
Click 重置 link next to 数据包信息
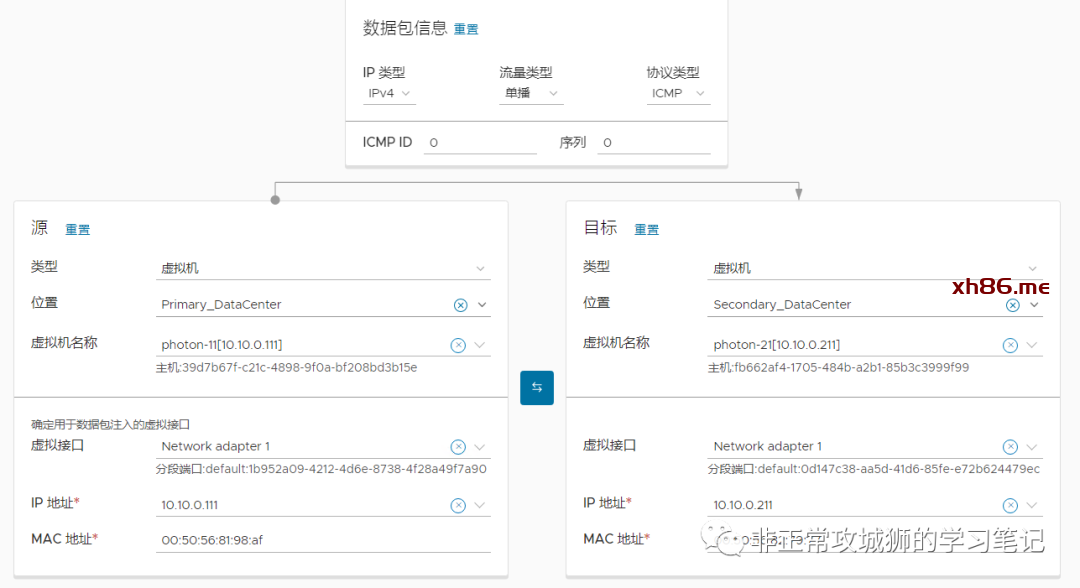(466, 30)
